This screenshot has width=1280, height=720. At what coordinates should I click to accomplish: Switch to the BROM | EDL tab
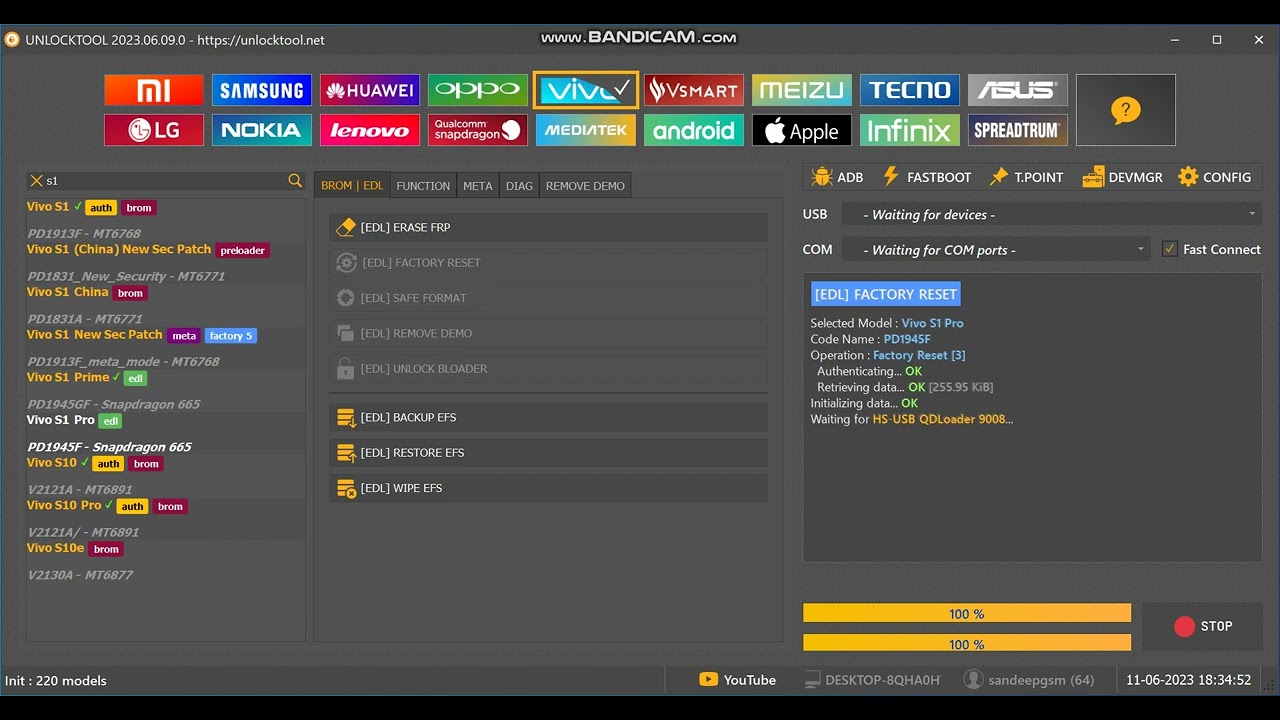pyautogui.click(x=352, y=185)
